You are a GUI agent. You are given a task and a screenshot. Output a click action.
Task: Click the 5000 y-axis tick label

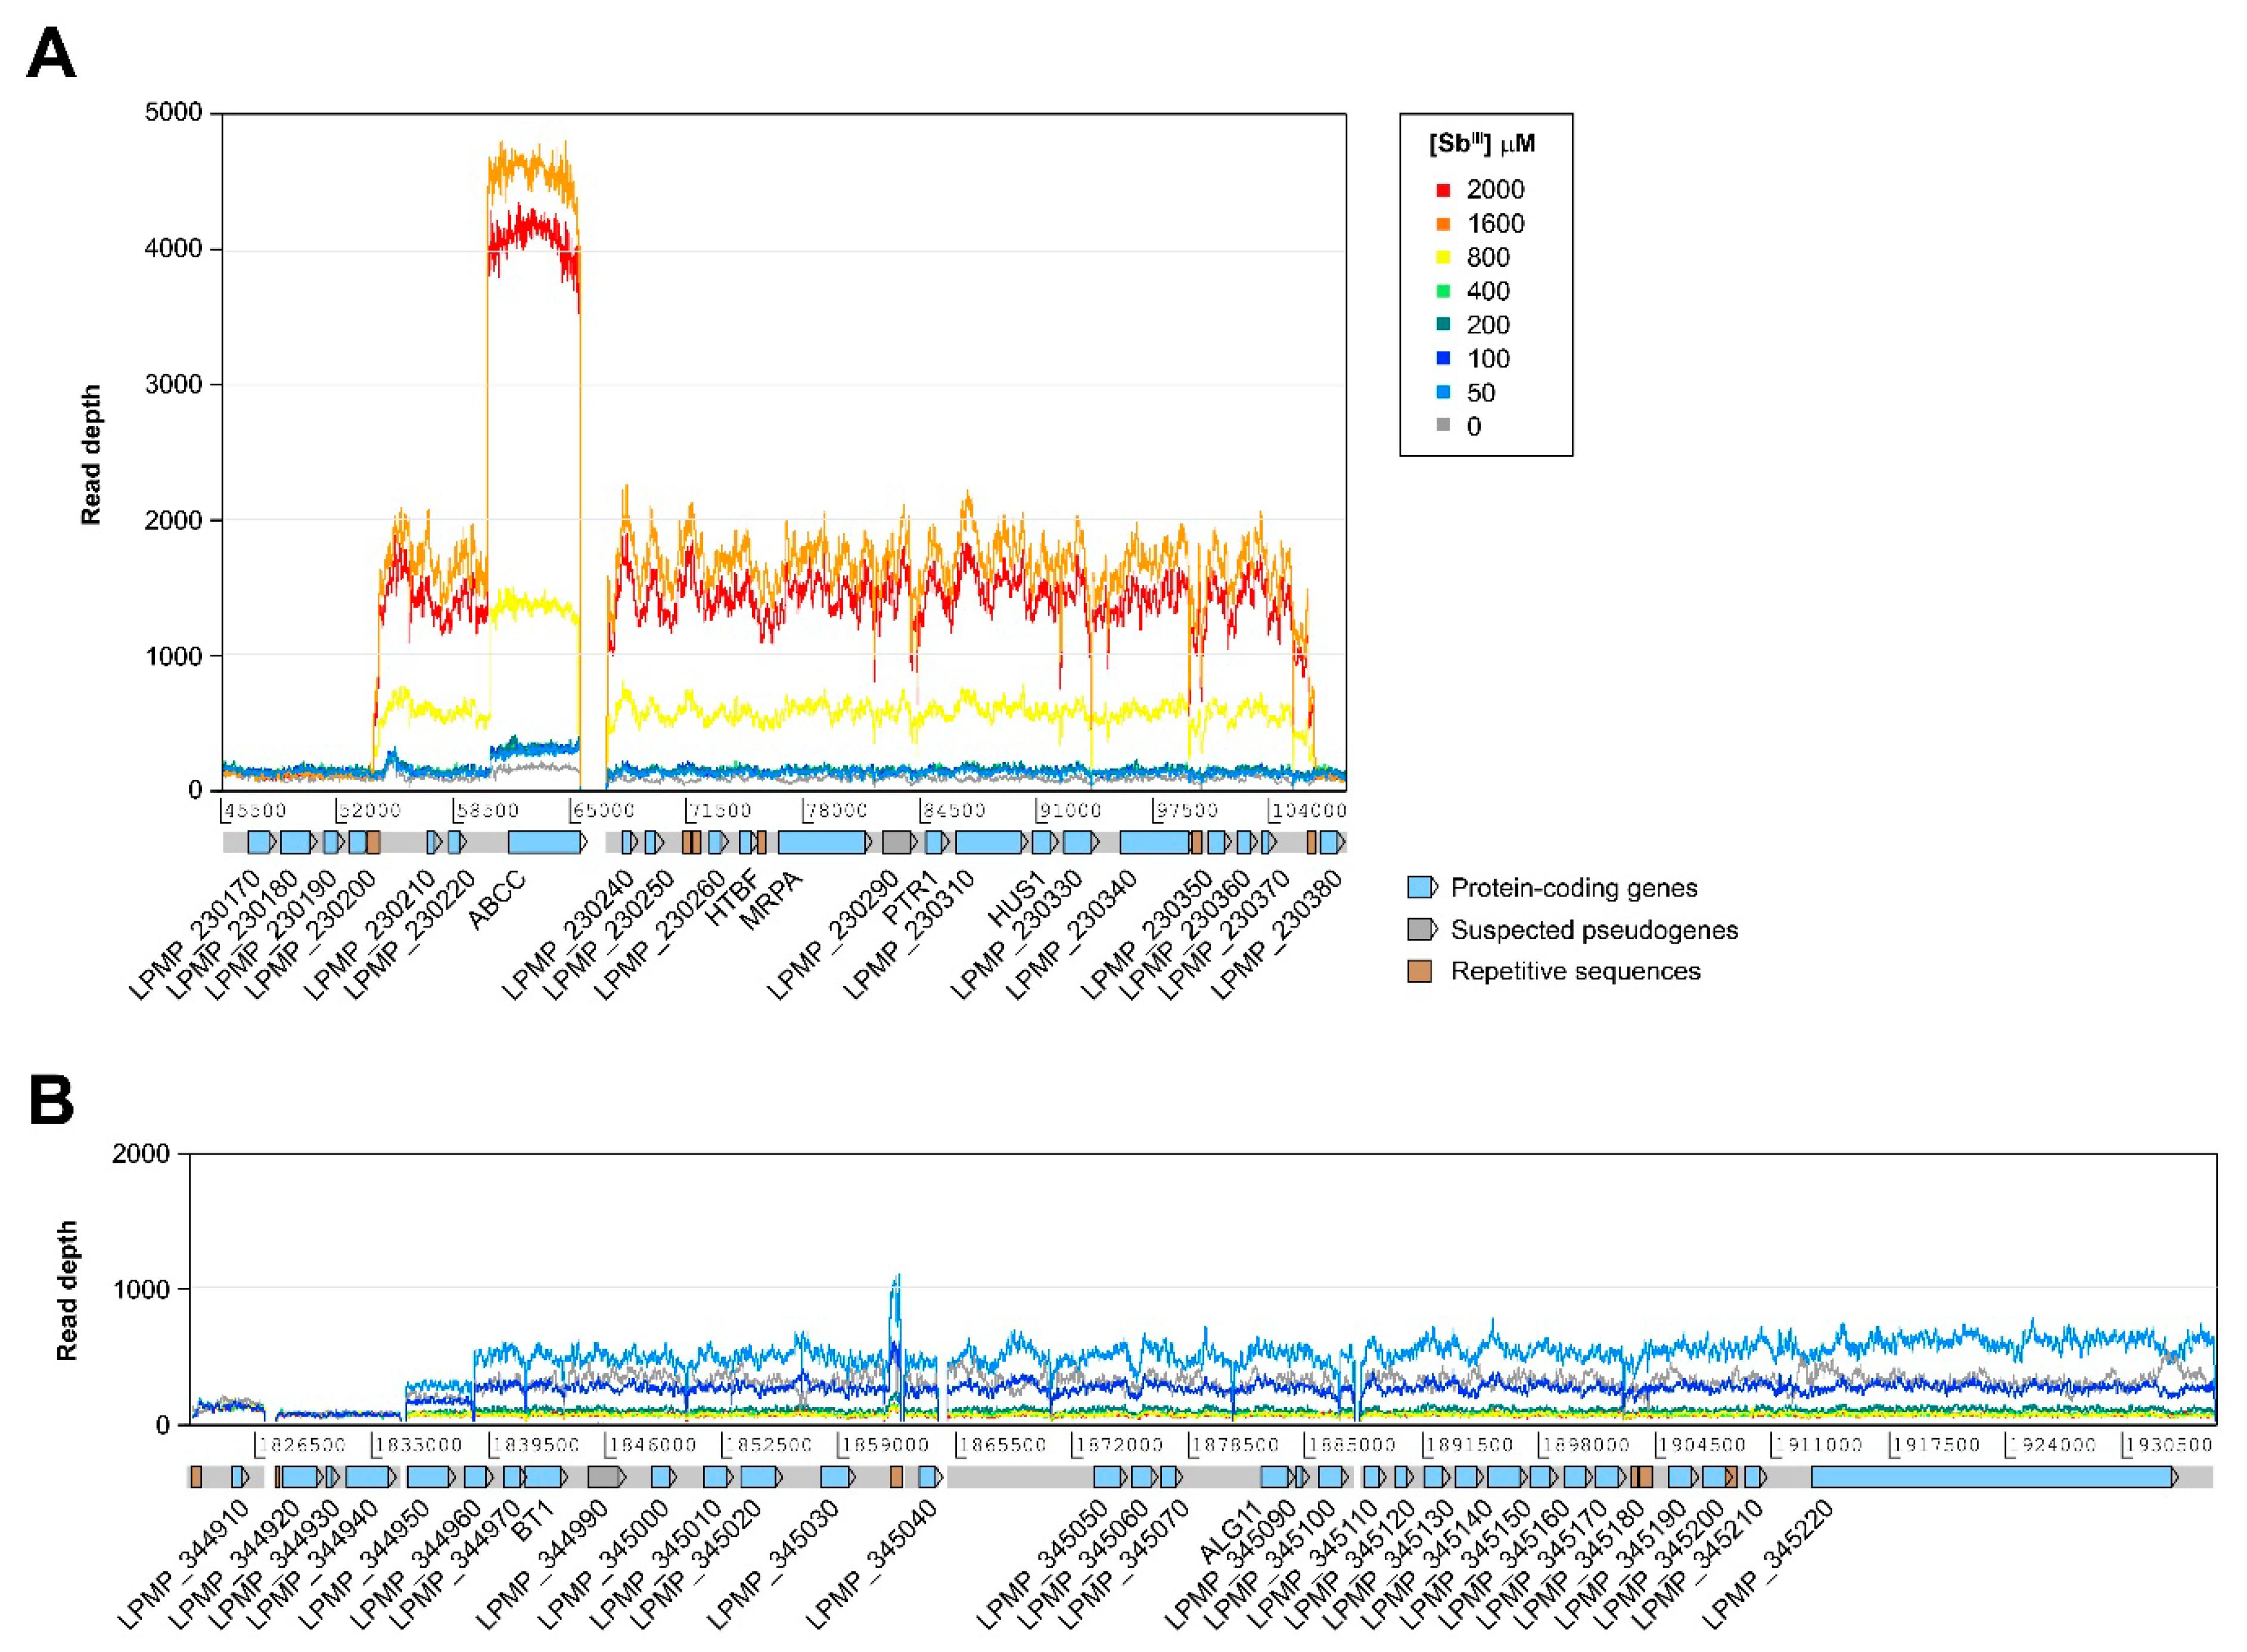tap(174, 112)
